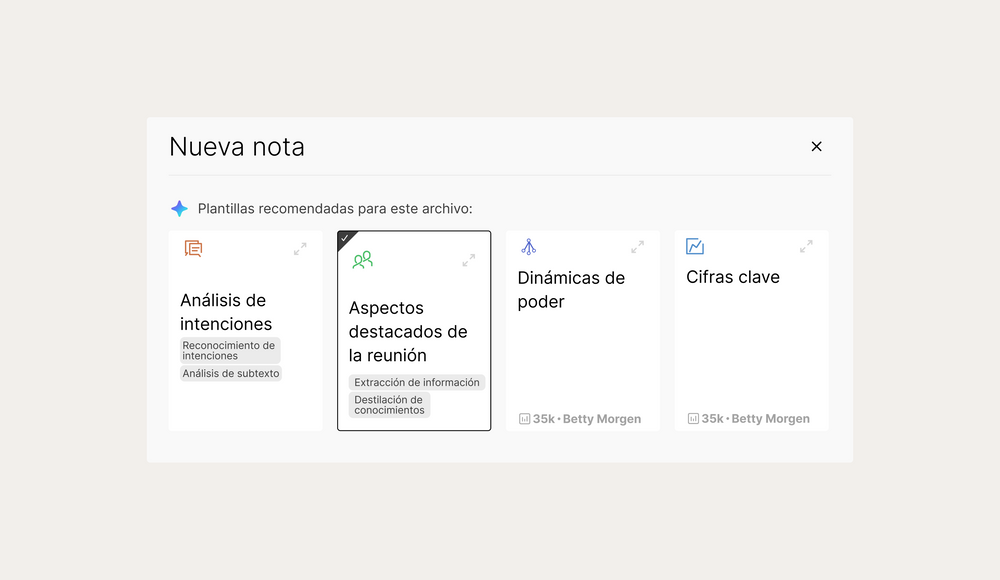Click the blue chart icon on Cifras clave

click(695, 247)
